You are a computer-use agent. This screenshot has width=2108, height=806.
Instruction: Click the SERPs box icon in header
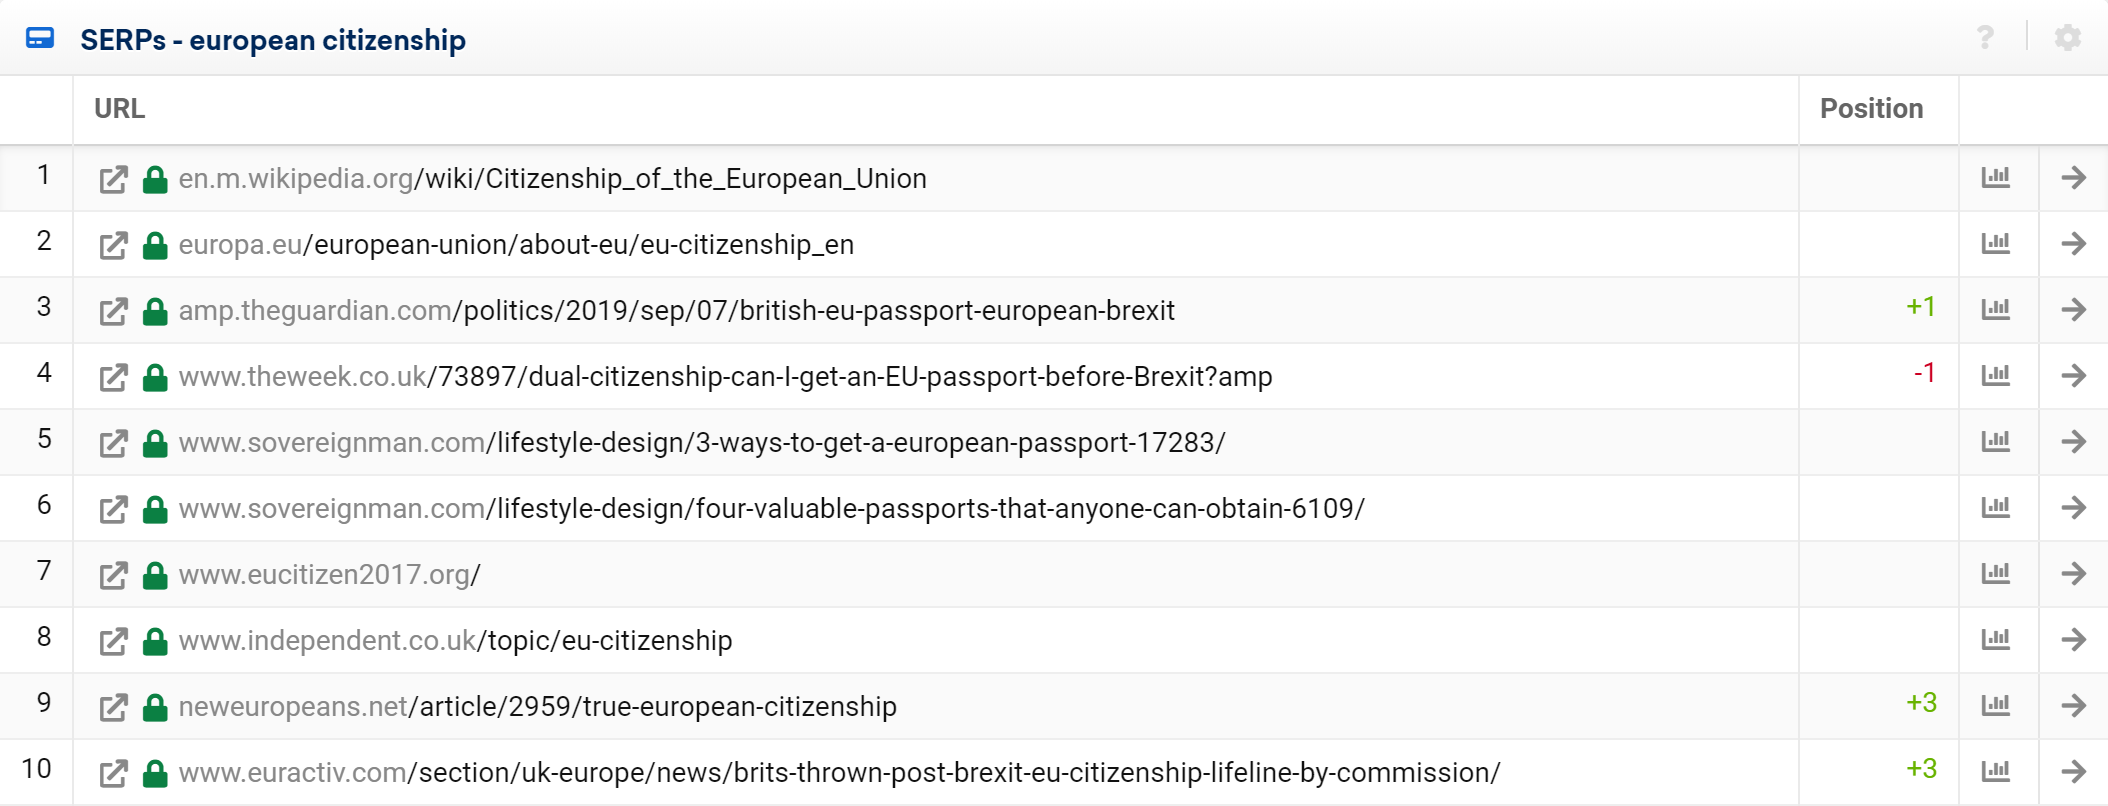[40, 39]
